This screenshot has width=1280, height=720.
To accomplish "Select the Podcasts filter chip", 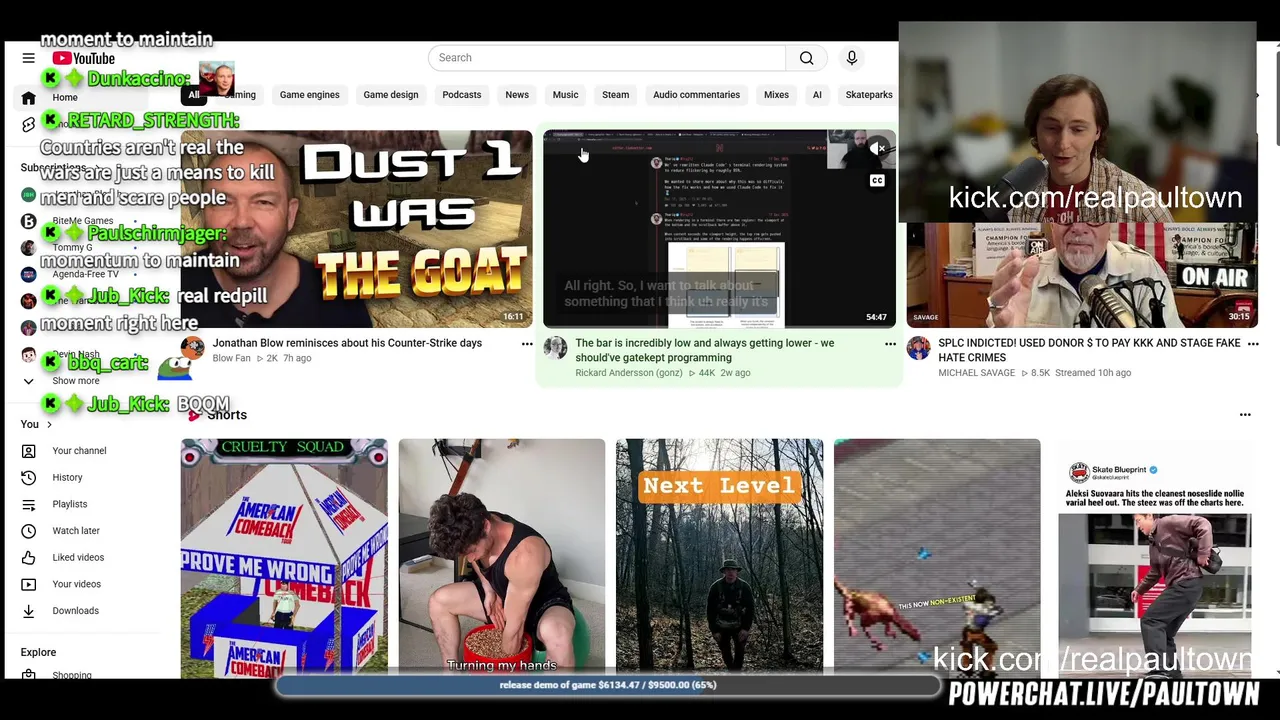I will point(462,95).
